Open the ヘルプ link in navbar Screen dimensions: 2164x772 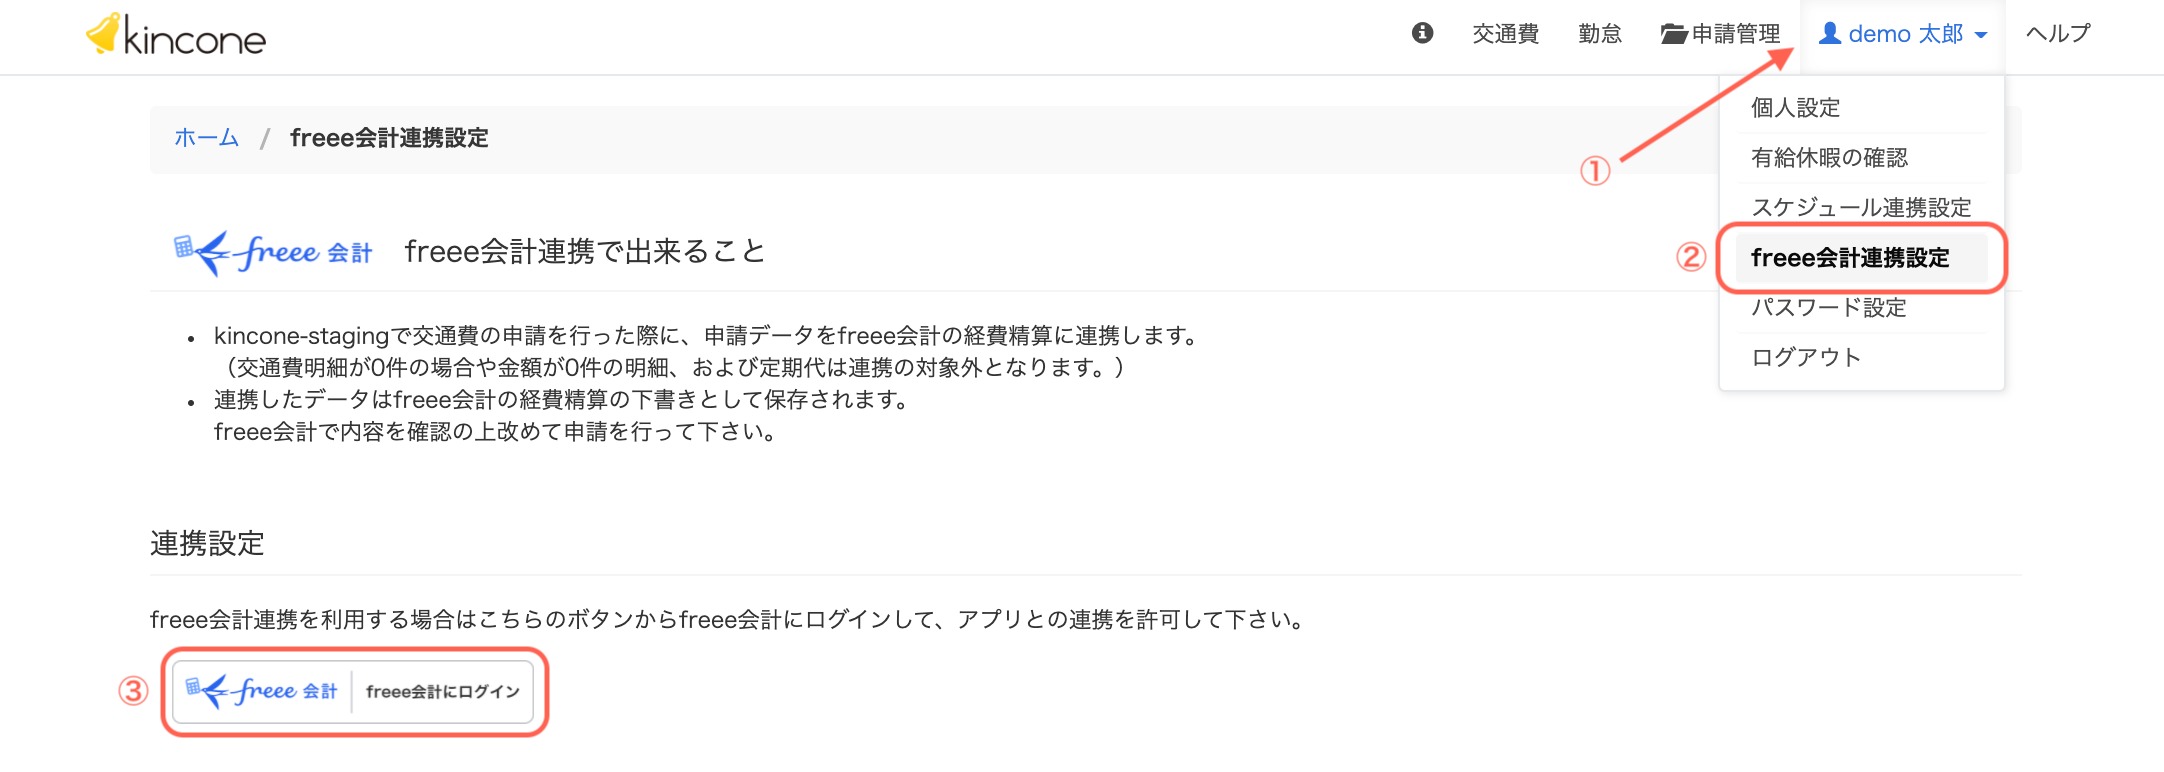point(2058,34)
